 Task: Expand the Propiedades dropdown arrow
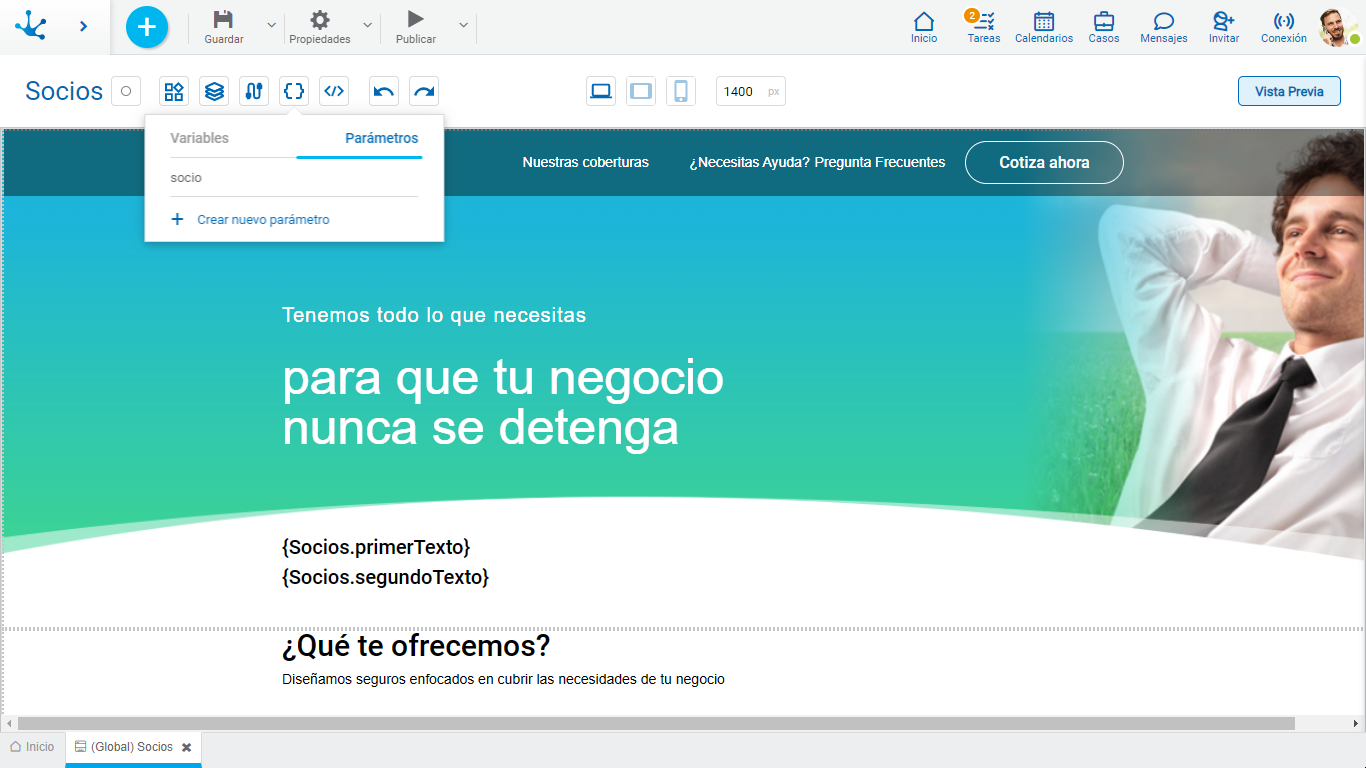click(x=367, y=25)
